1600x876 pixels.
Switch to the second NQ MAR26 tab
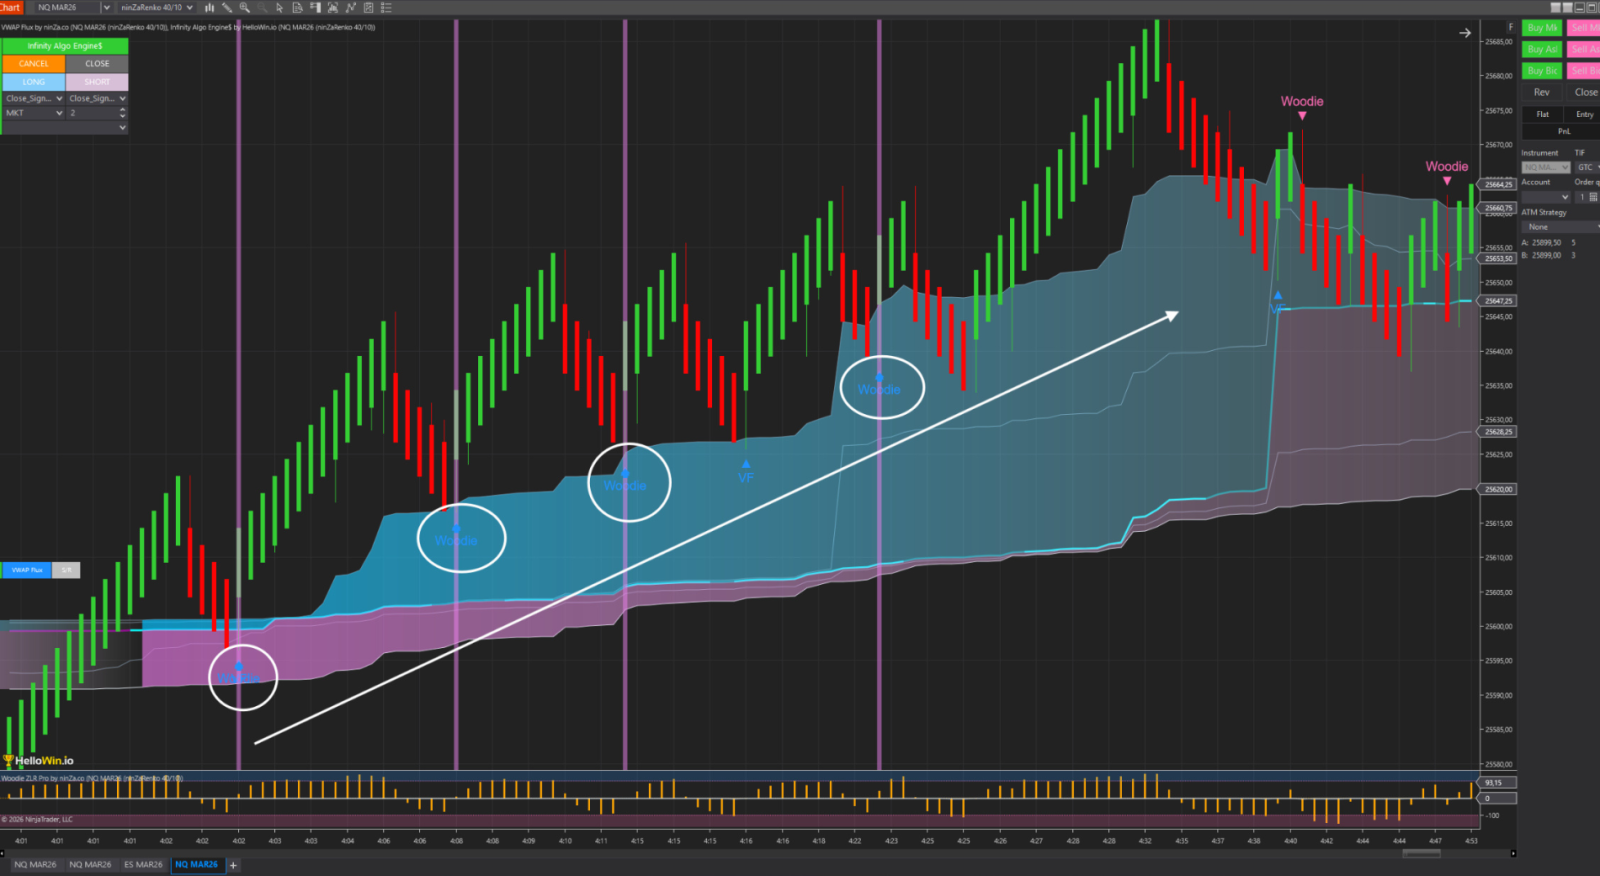click(90, 865)
